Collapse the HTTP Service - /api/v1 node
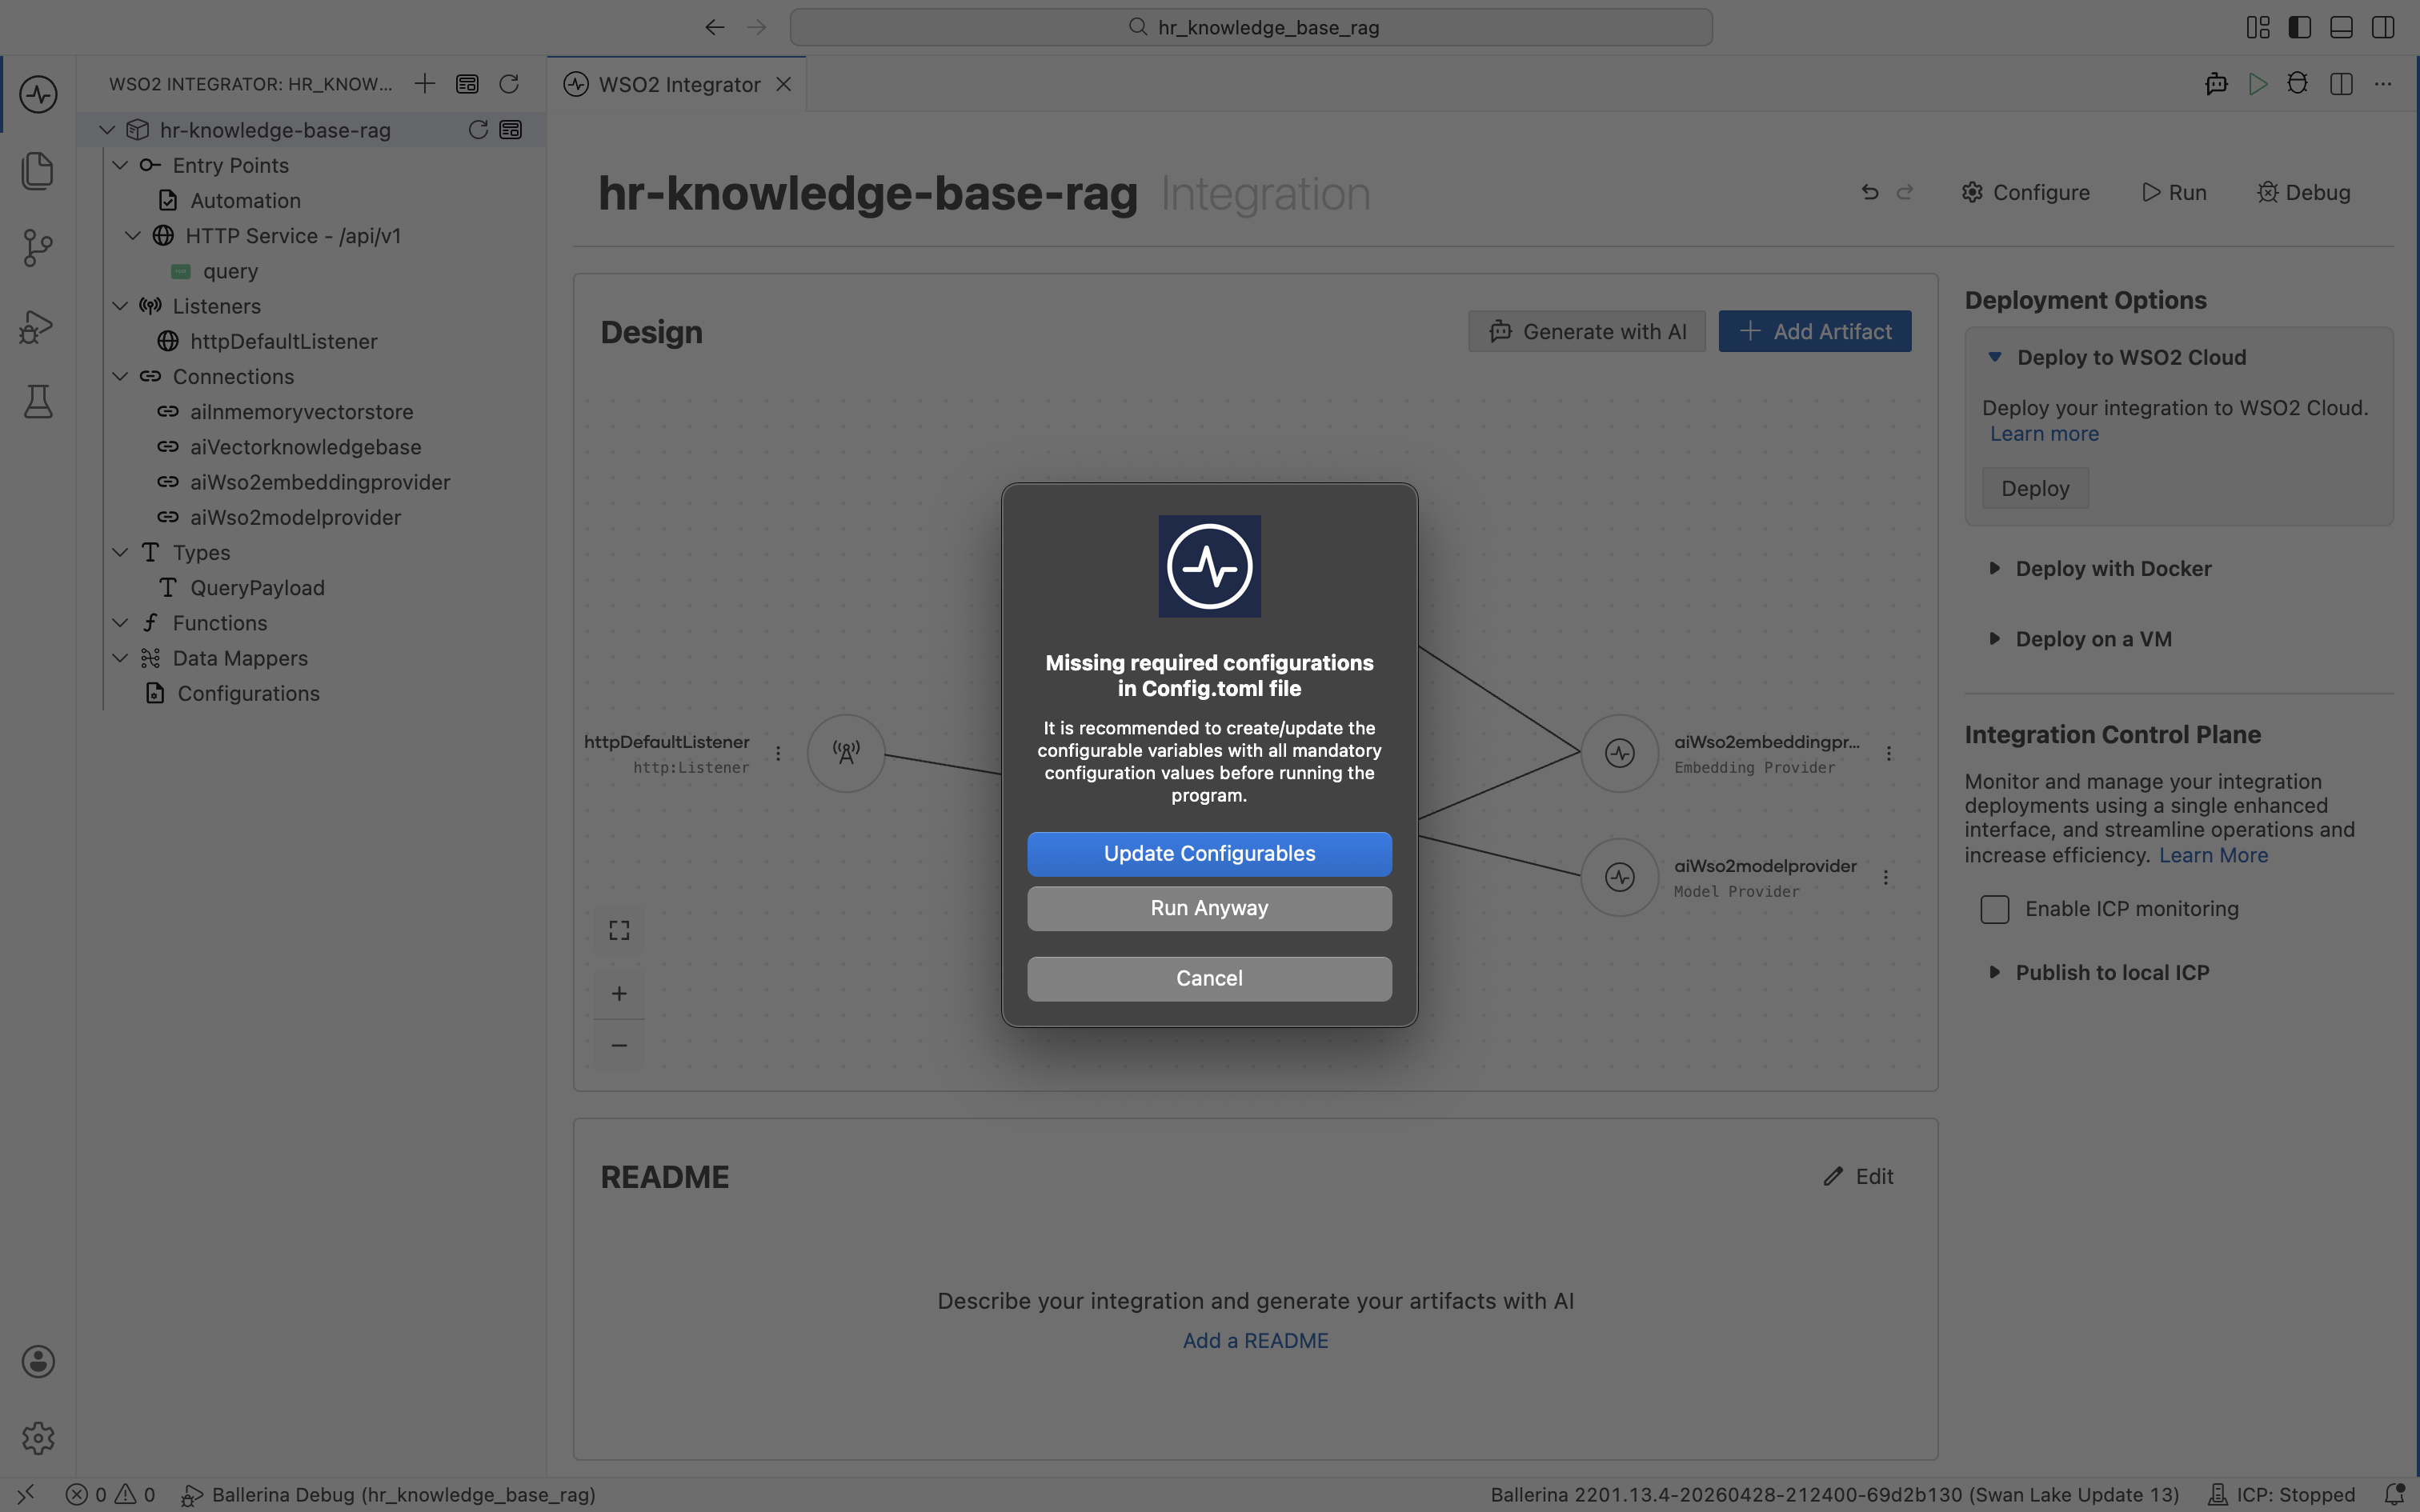Screen dimensions: 2420x1512 [x=133, y=235]
